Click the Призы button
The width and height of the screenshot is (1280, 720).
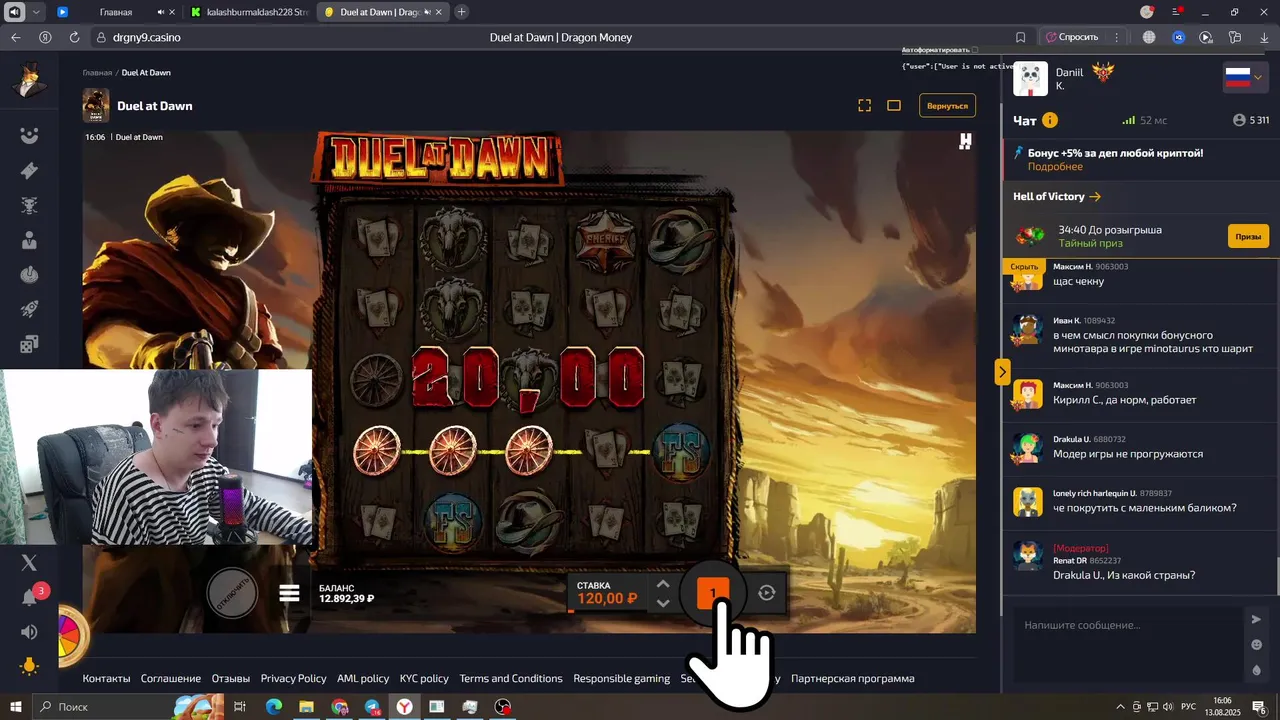[x=1248, y=236]
